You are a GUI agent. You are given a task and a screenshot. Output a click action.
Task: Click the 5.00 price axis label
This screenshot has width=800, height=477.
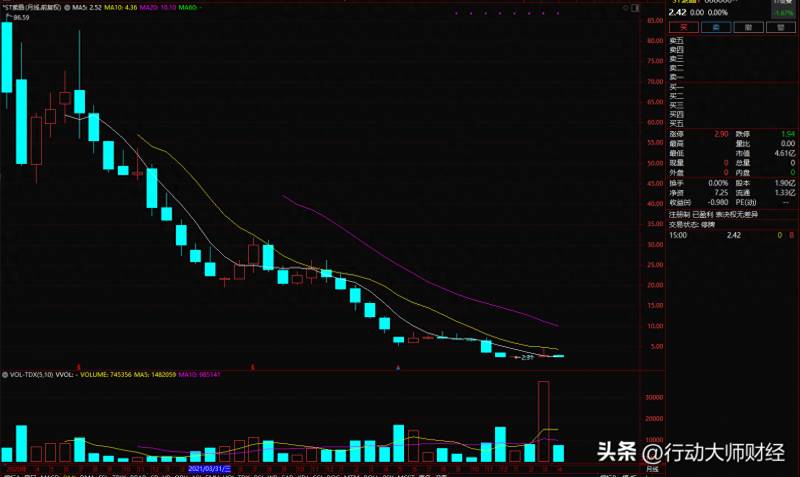(x=657, y=346)
